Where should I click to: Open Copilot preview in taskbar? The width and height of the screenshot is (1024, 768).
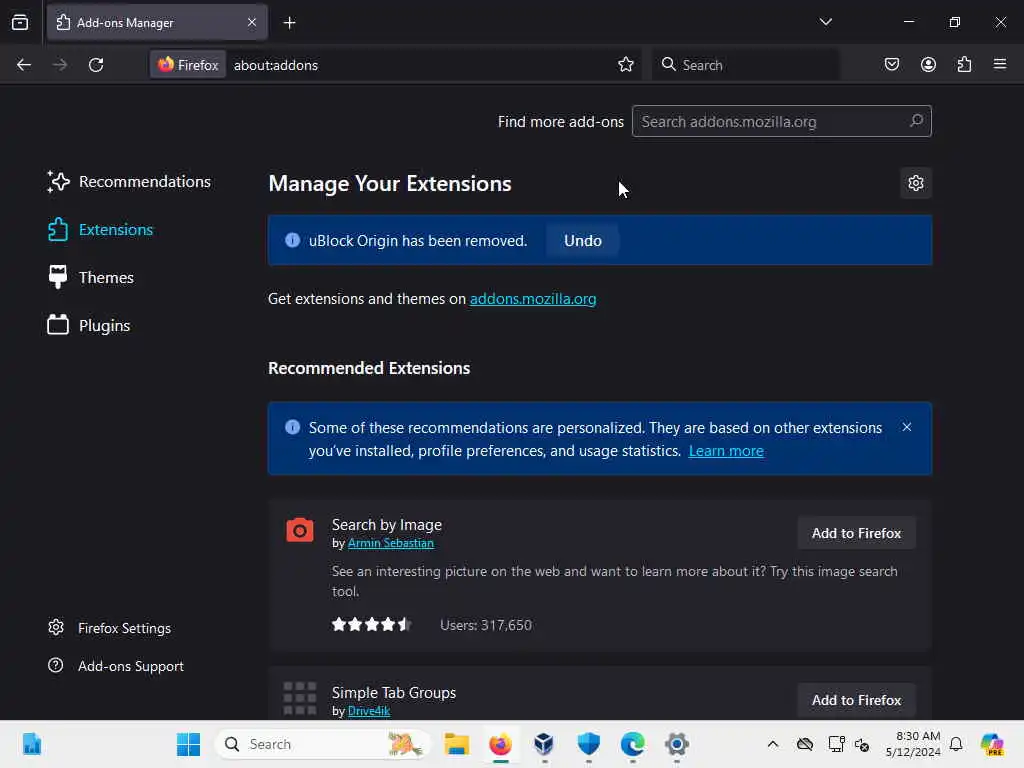click(992, 744)
